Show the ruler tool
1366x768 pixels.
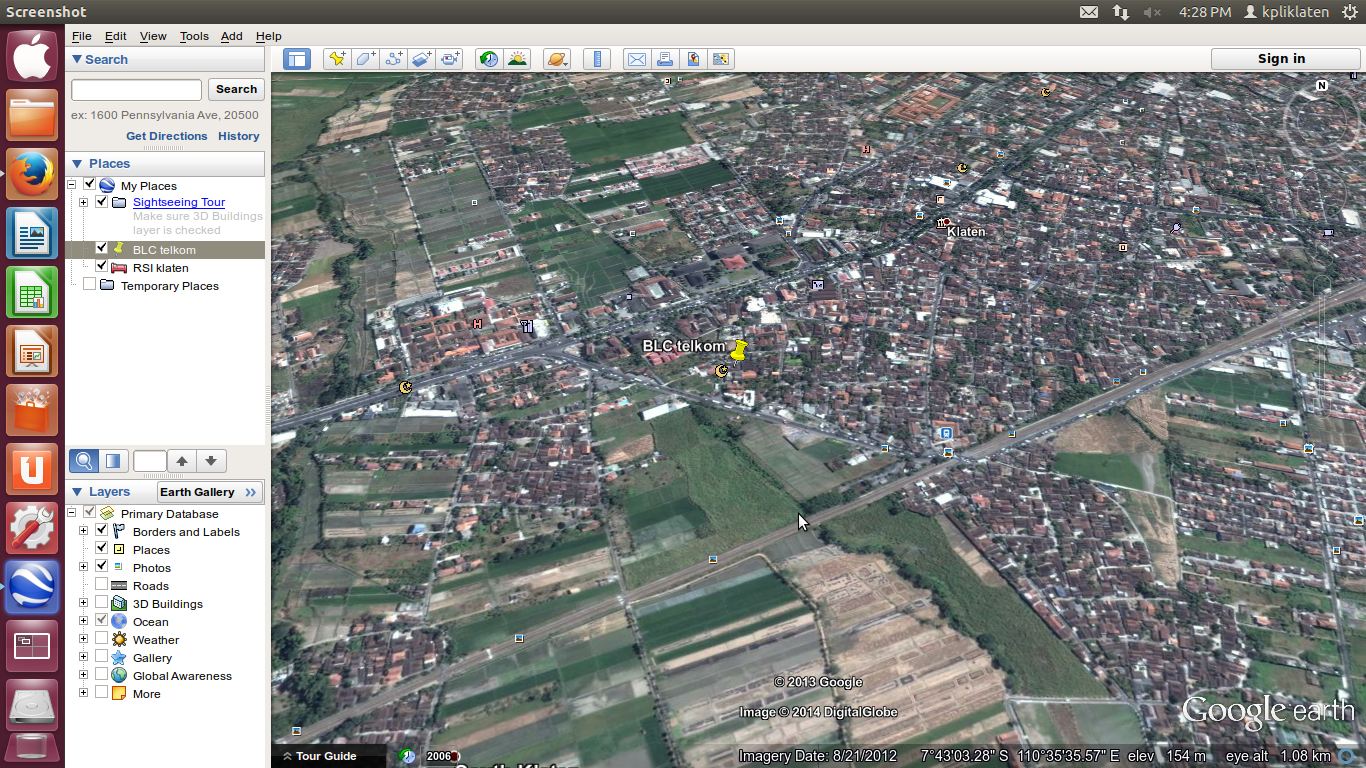pos(597,59)
